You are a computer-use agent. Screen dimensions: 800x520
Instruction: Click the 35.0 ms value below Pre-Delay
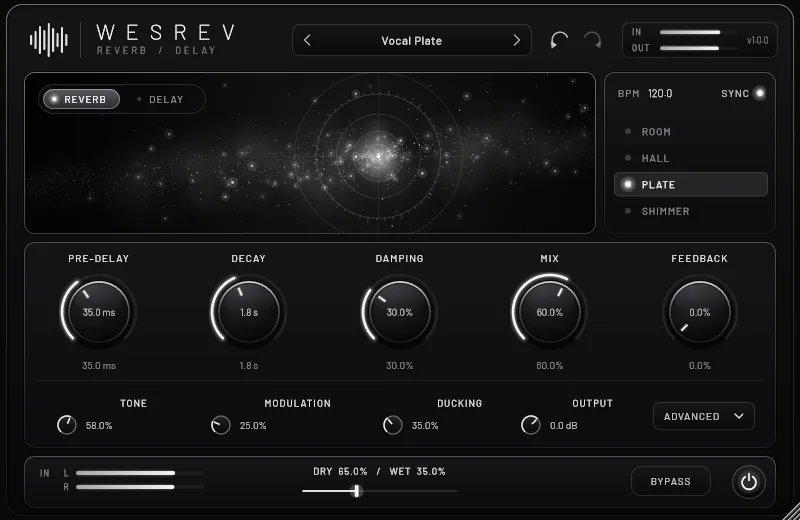[x=98, y=365]
